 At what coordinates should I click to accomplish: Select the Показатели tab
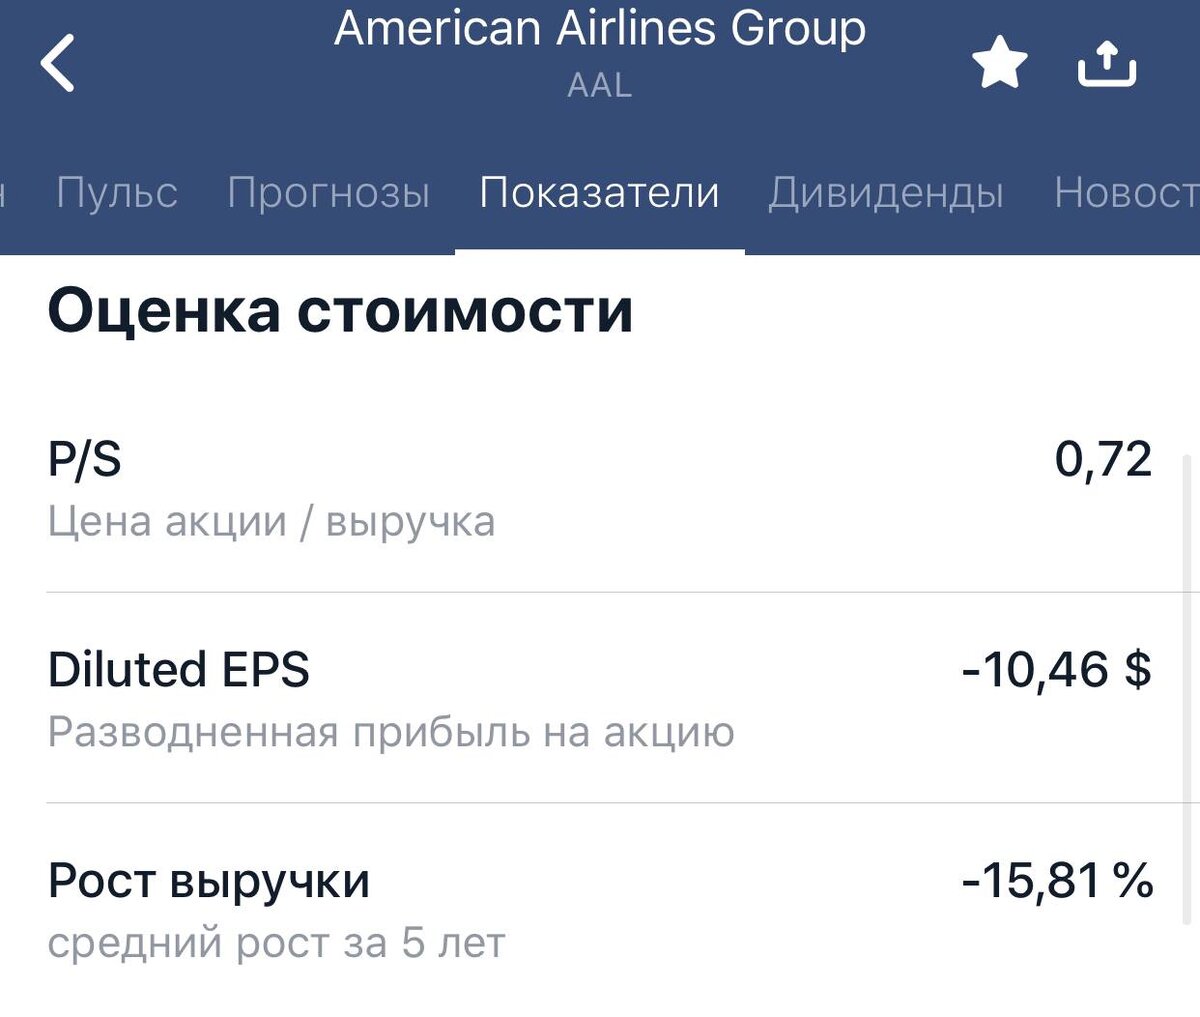pos(599,192)
